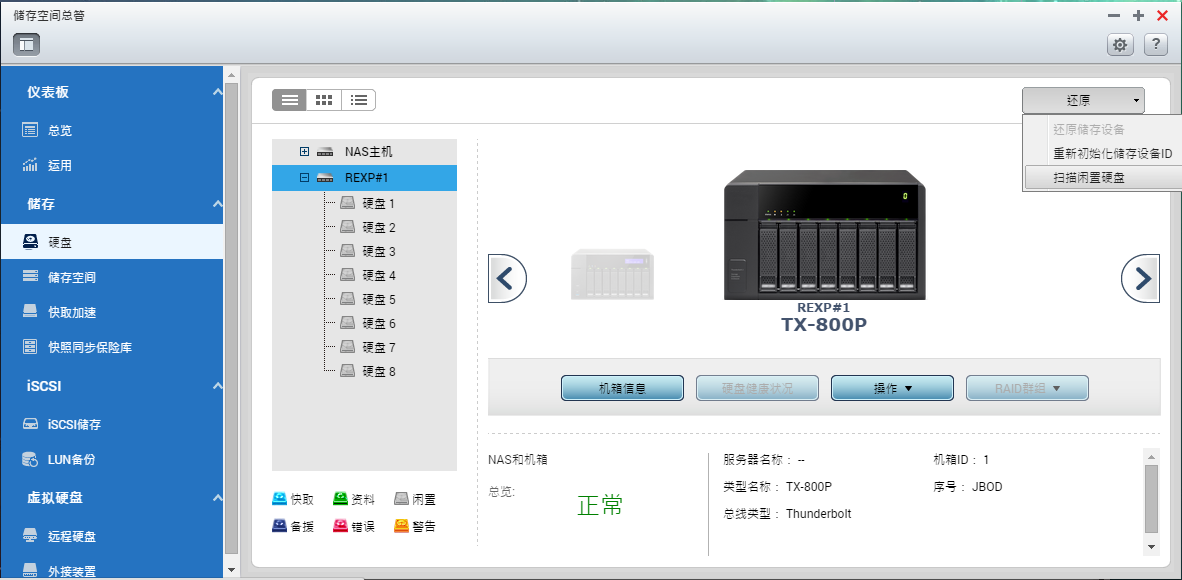Open 快照同步保险库 in the sidebar
Viewport: 1182px width, 580px height.
coord(90,348)
